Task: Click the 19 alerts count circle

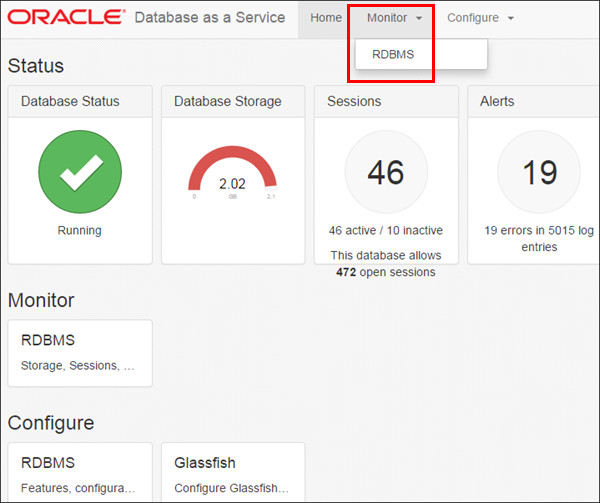Action: (x=539, y=173)
